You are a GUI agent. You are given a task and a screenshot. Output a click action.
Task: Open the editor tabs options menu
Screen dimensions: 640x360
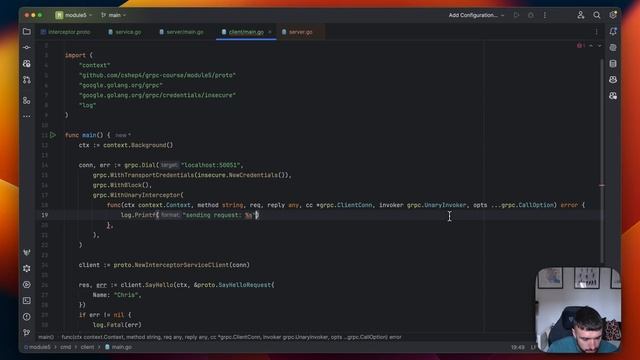coord(596,32)
